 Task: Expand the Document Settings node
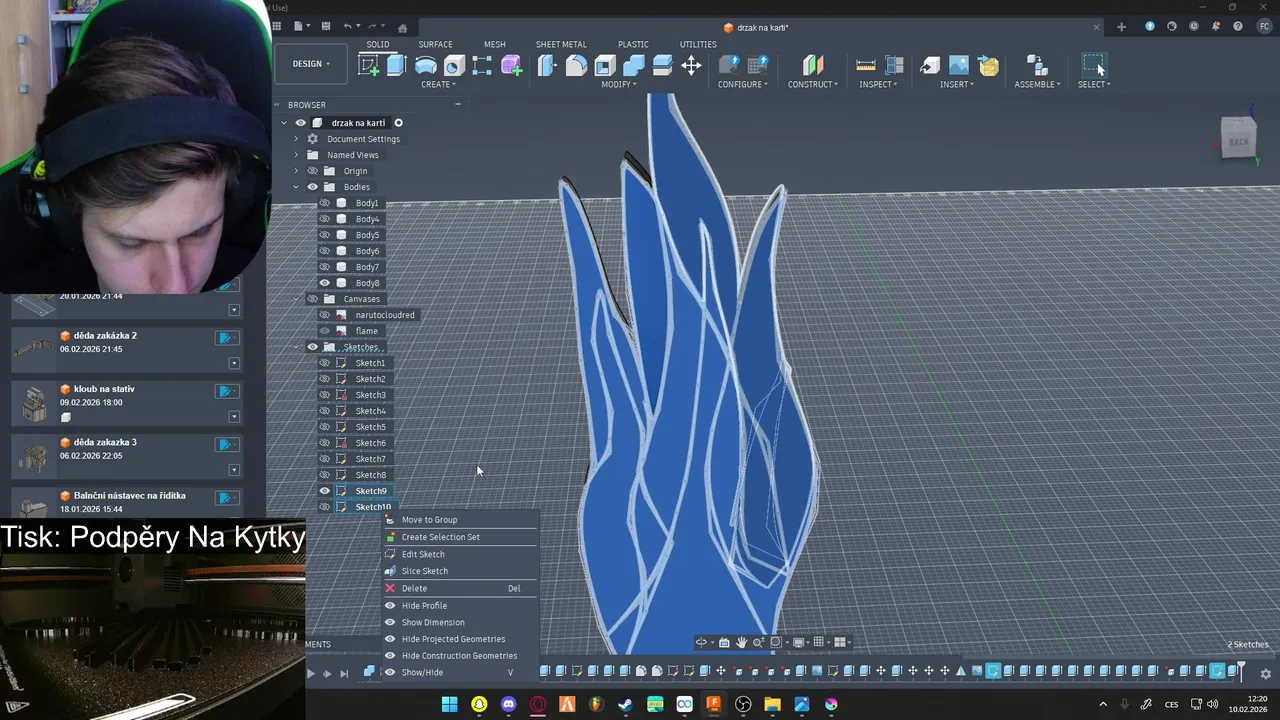click(296, 139)
